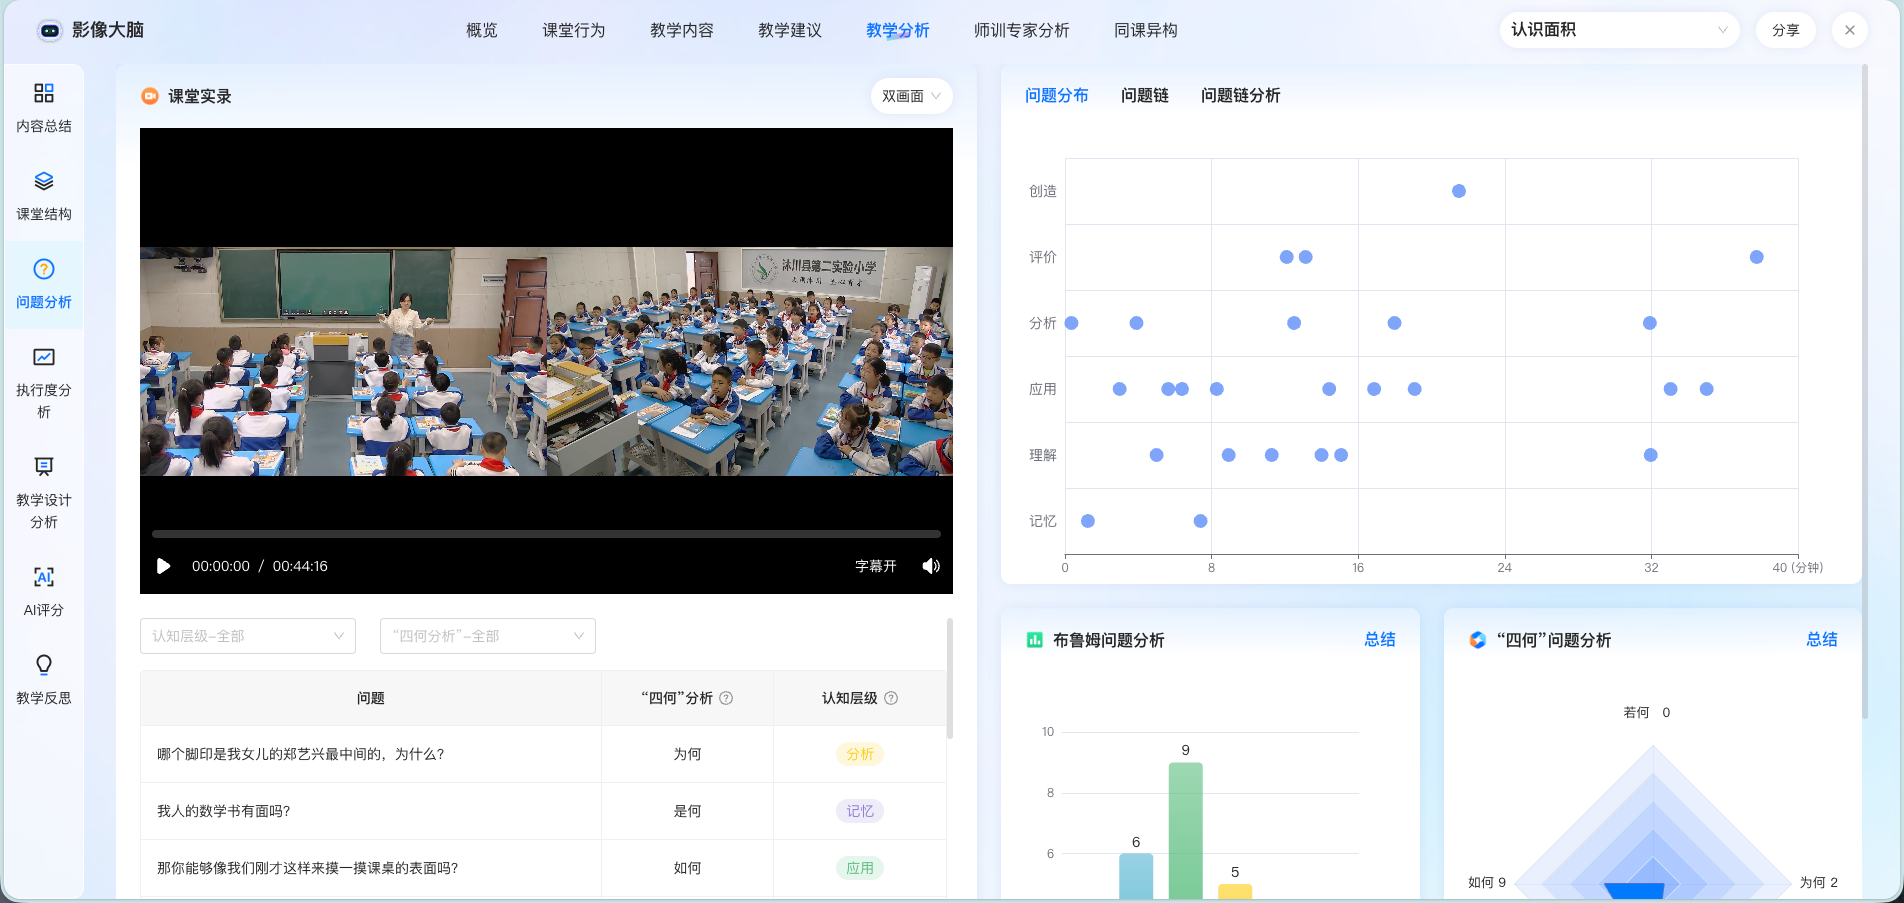
Task: Open the 内容总结 sidebar icon
Action: (44, 94)
